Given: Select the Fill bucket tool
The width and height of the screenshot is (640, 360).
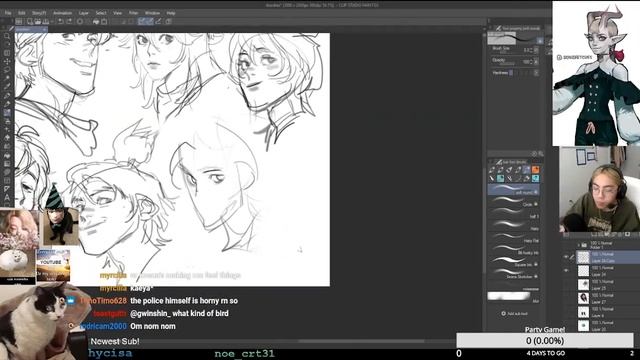Looking at the screenshot, I should point(7,156).
